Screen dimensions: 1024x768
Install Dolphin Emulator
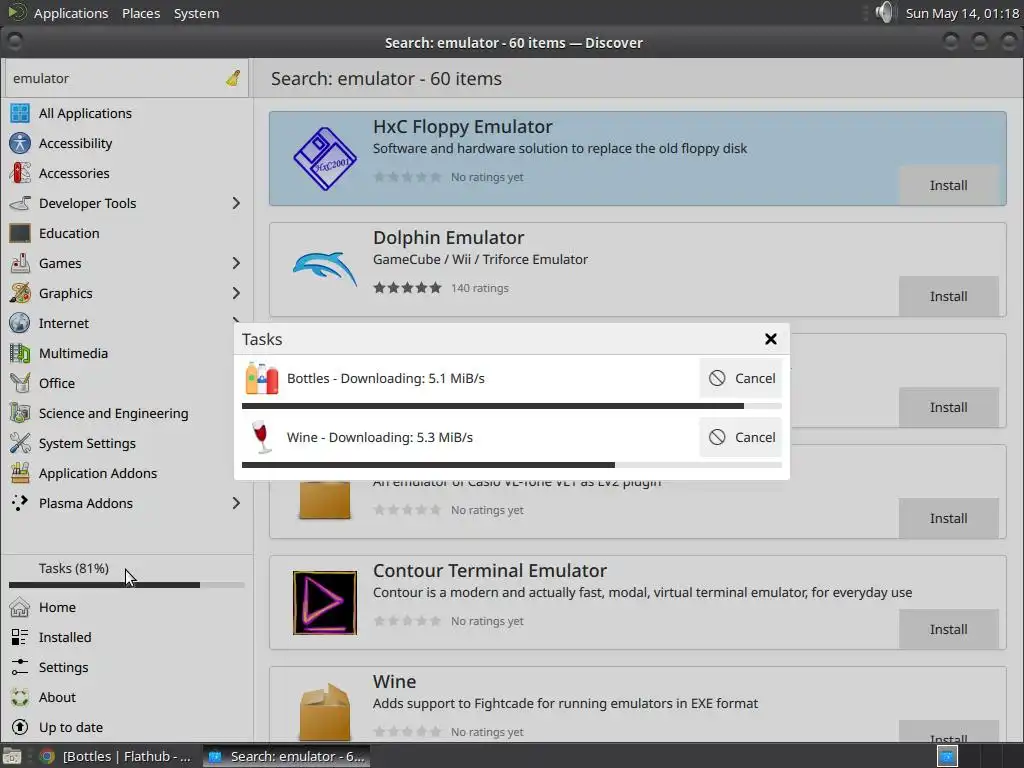948,296
